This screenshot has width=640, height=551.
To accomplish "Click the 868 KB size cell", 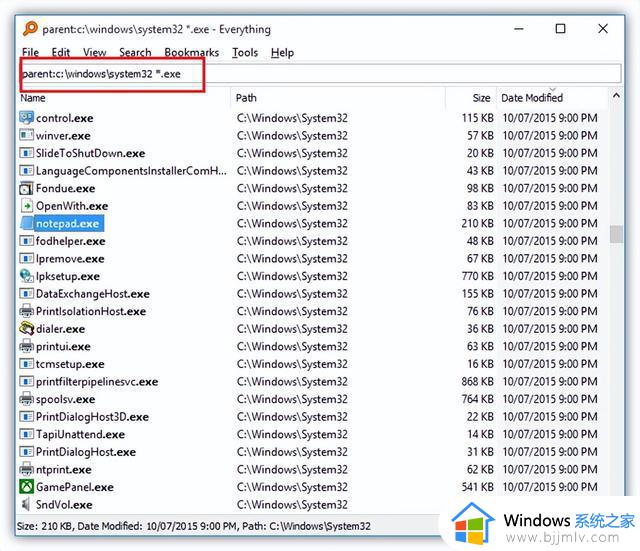I will point(478,381).
